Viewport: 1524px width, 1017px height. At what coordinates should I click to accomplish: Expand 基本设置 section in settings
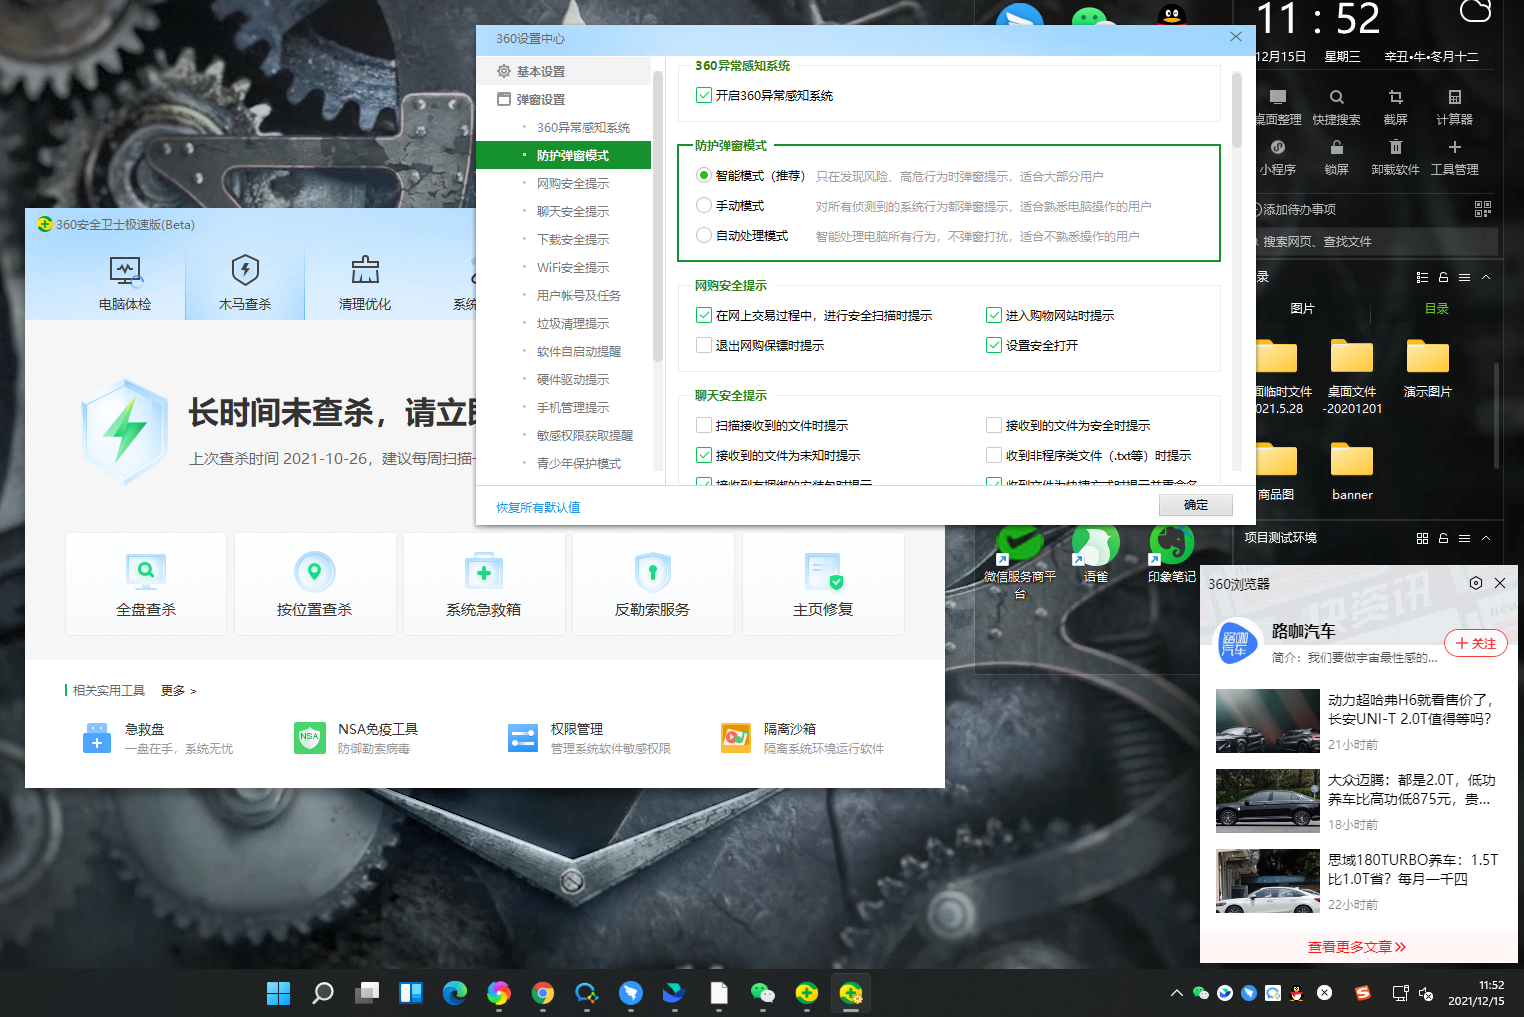(564, 72)
